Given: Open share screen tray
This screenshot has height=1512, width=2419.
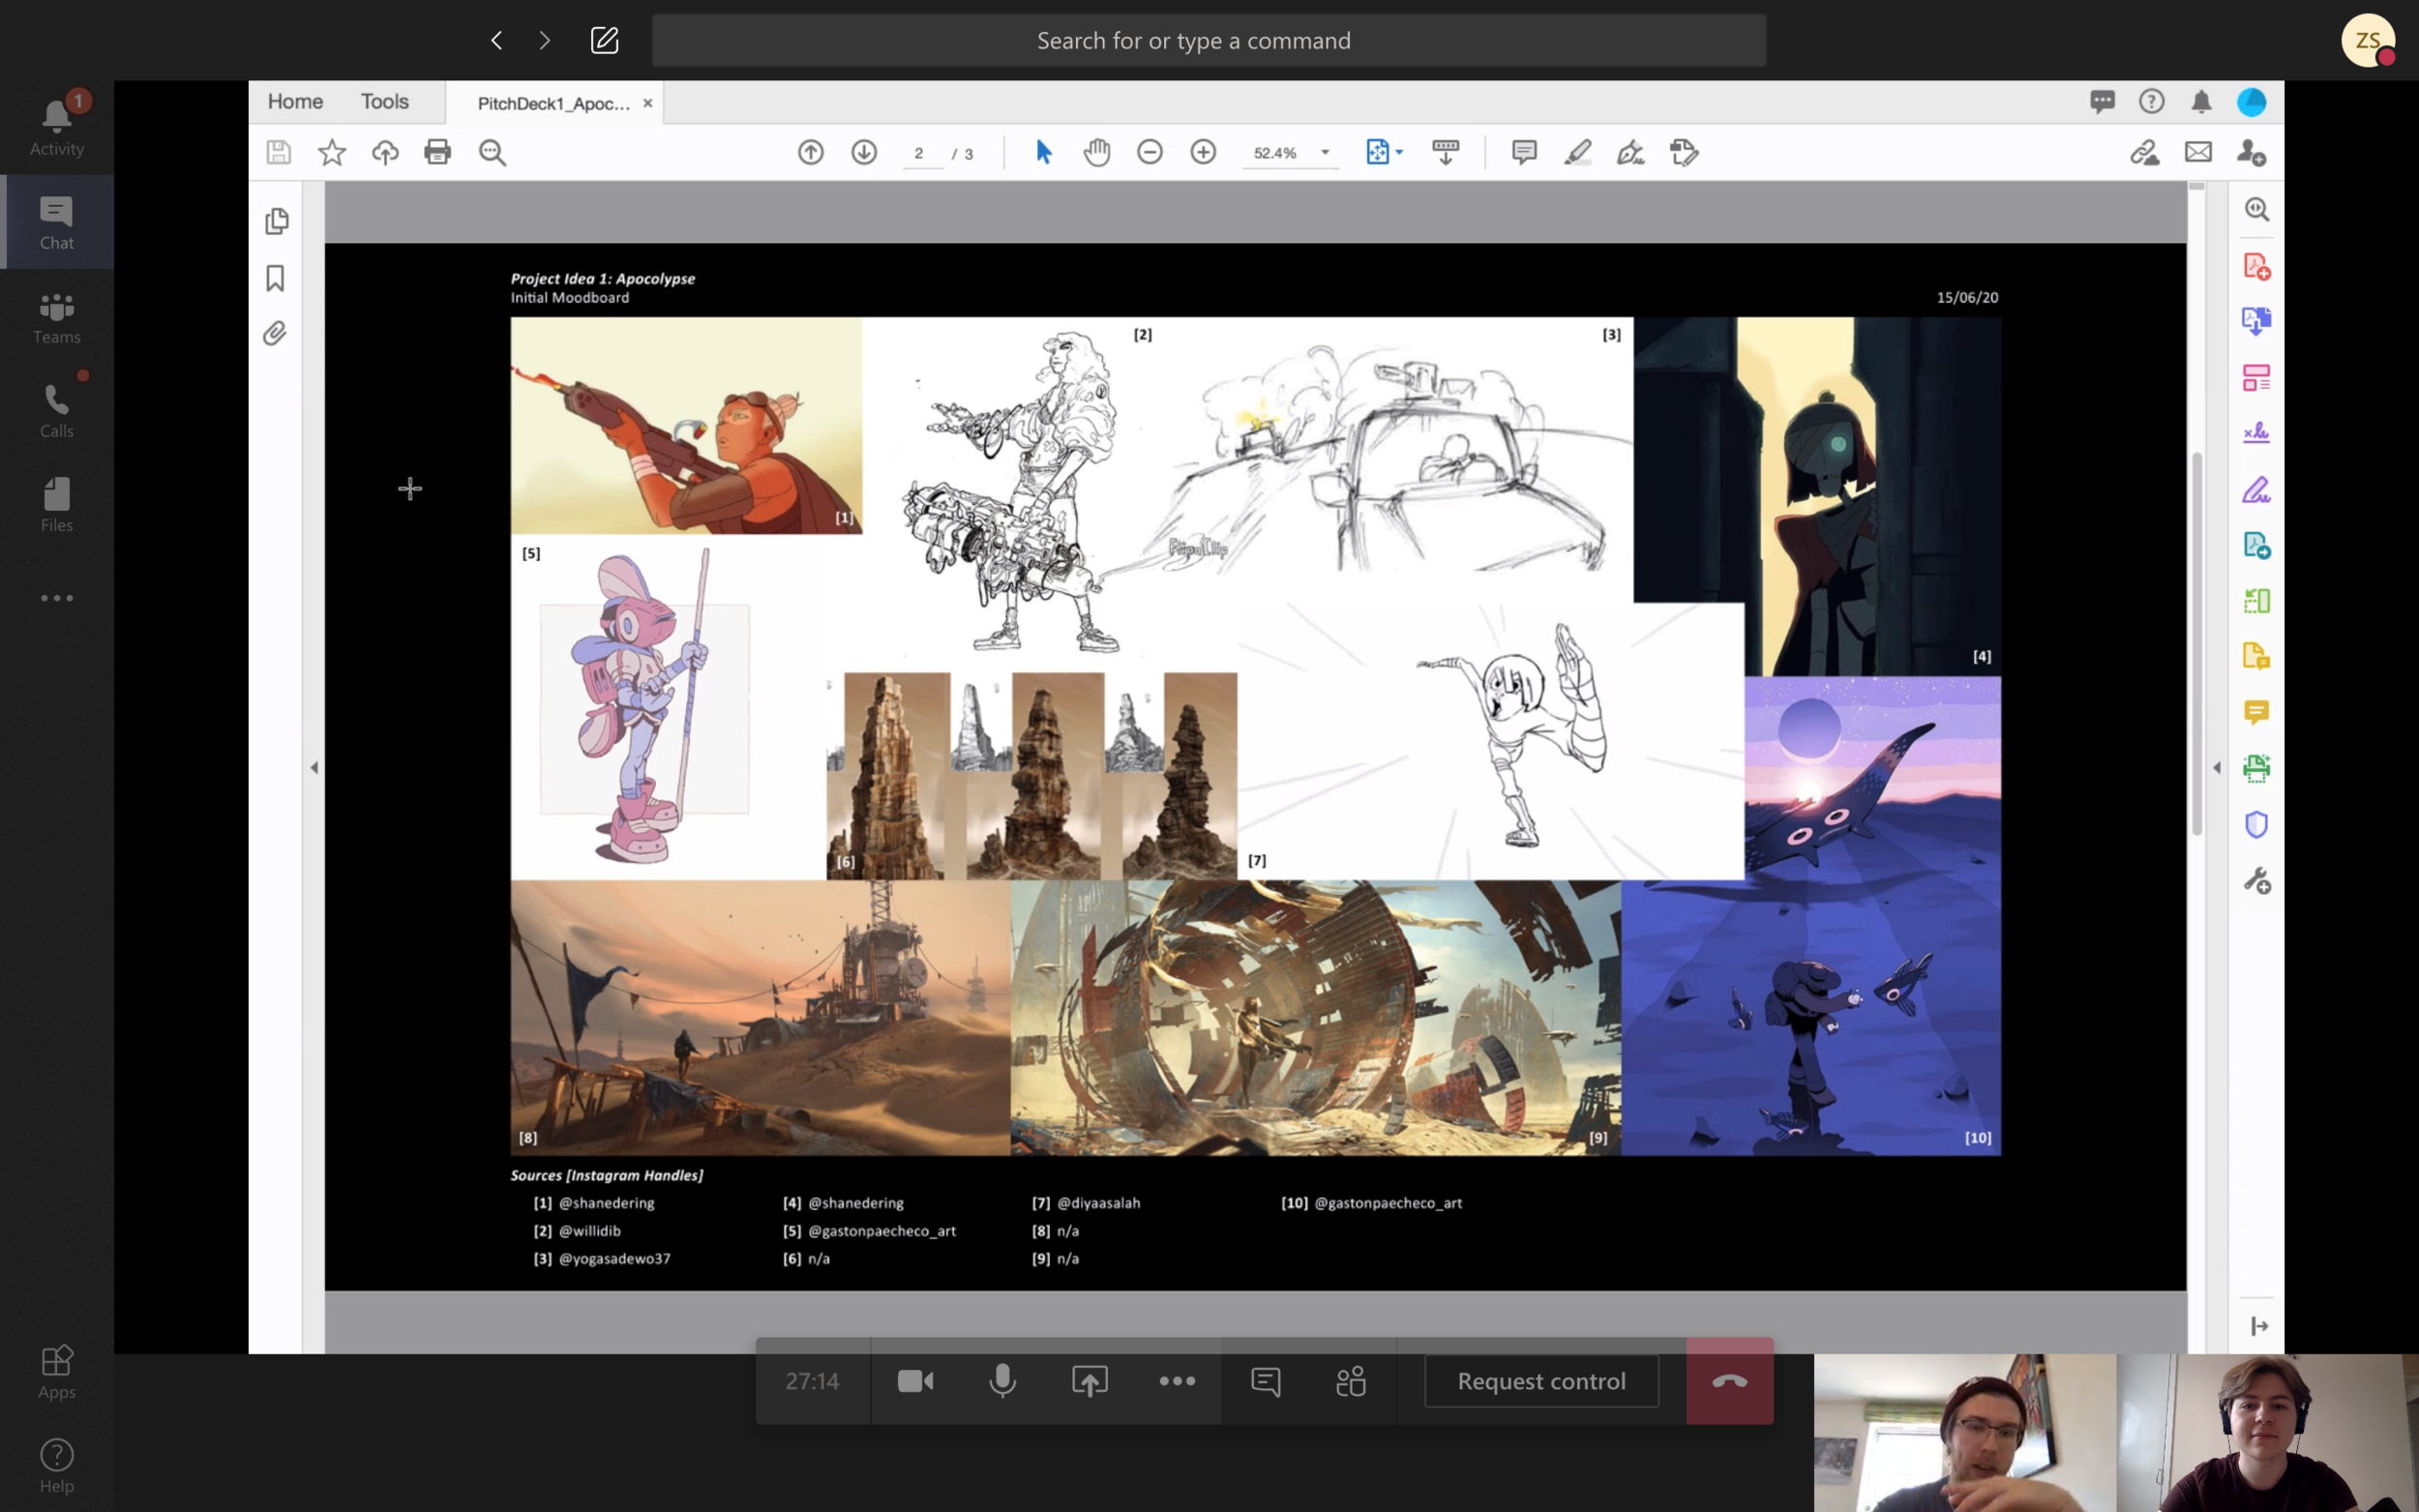Looking at the screenshot, I should pos(1089,1381).
